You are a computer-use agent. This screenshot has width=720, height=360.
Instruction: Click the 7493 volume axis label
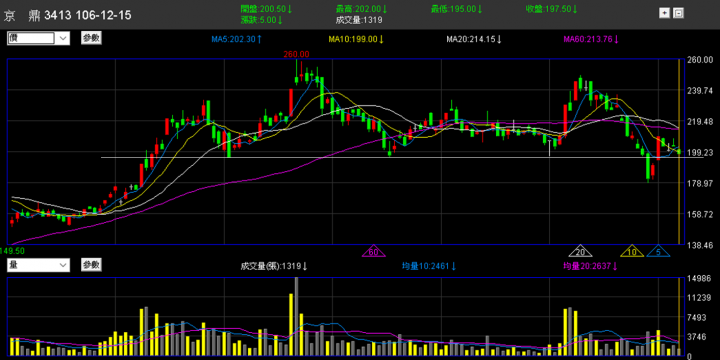tap(697, 318)
